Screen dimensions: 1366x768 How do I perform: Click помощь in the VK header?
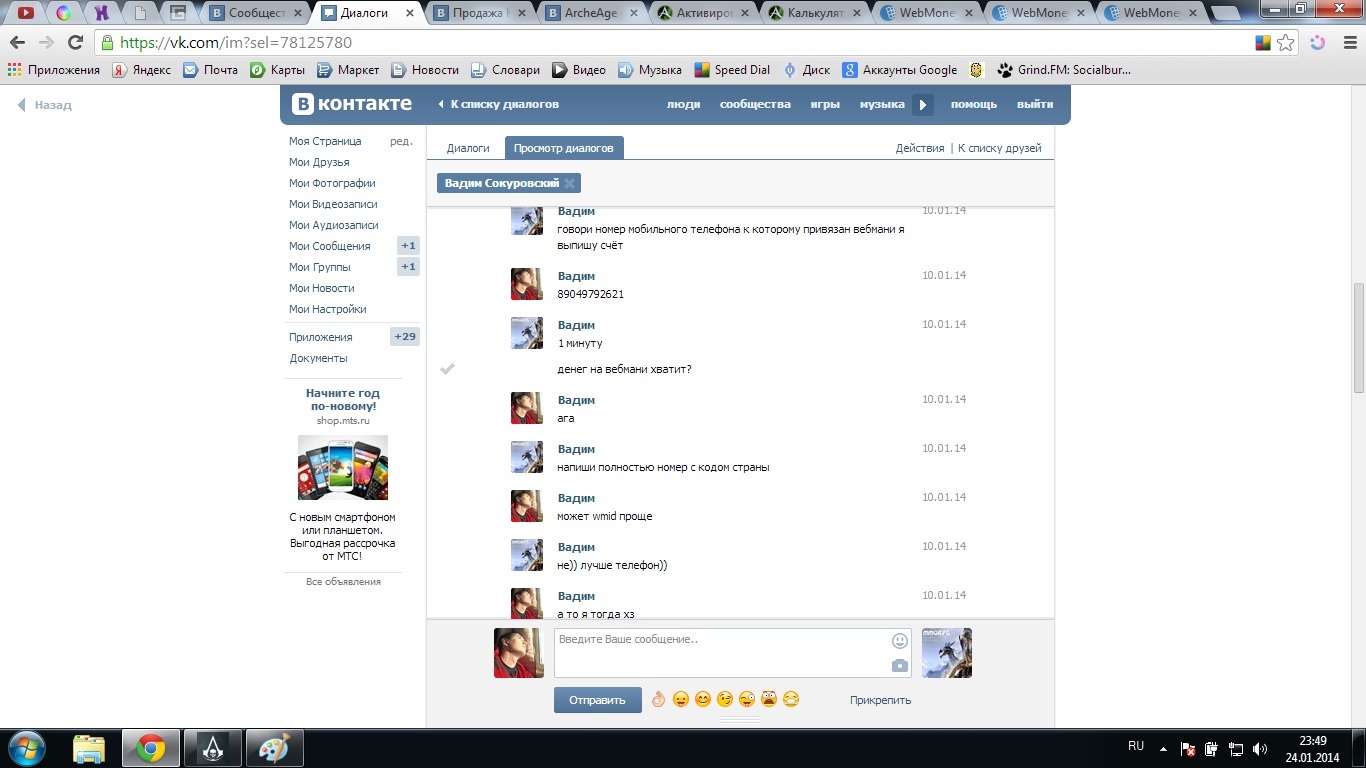pos(974,104)
